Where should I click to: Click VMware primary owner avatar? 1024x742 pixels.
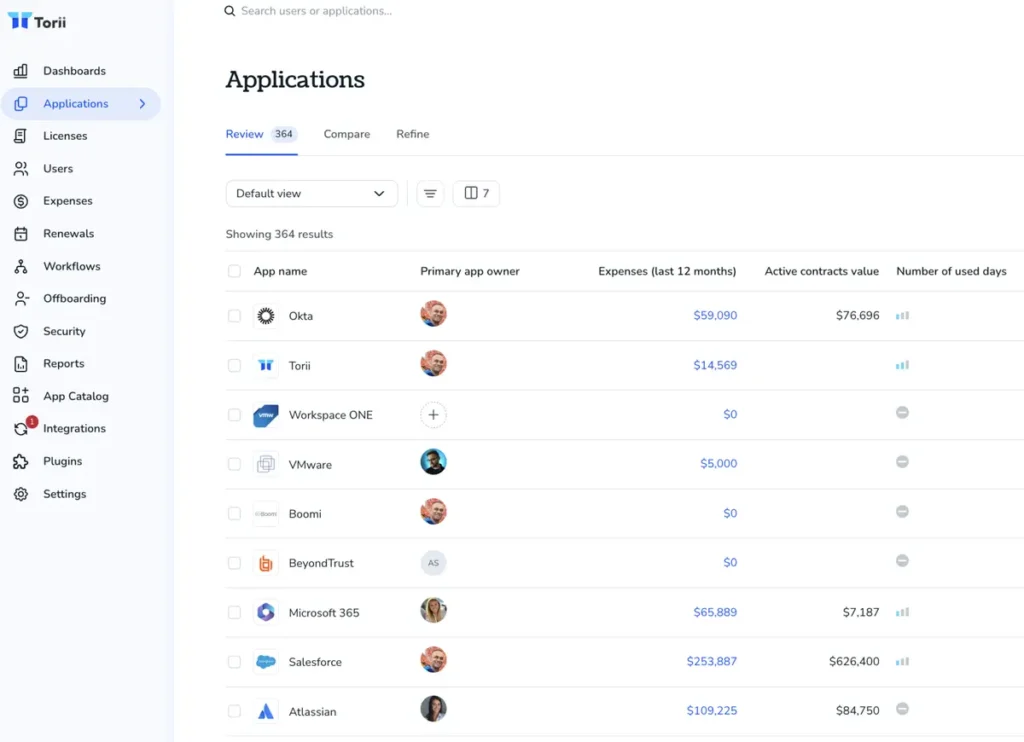click(x=433, y=462)
